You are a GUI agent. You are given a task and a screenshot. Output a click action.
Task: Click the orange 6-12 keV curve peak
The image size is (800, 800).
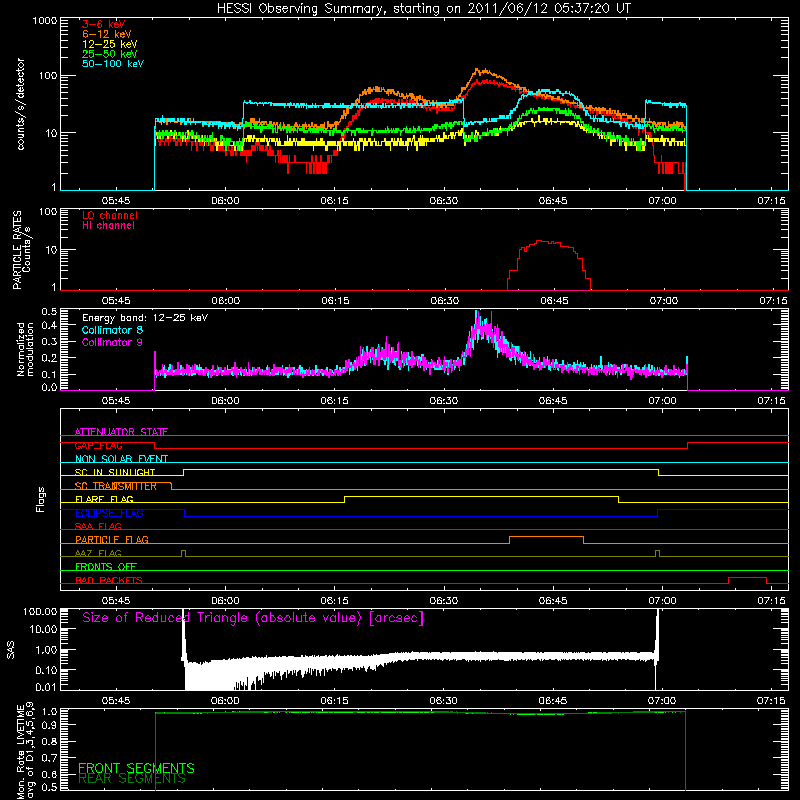click(478, 70)
